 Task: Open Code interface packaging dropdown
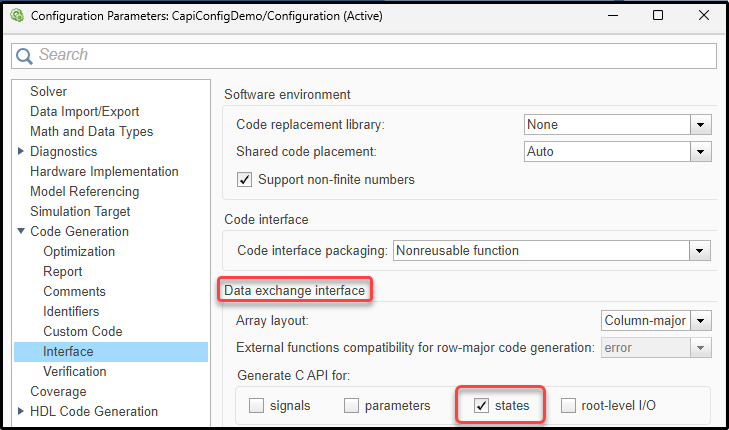tap(700, 250)
